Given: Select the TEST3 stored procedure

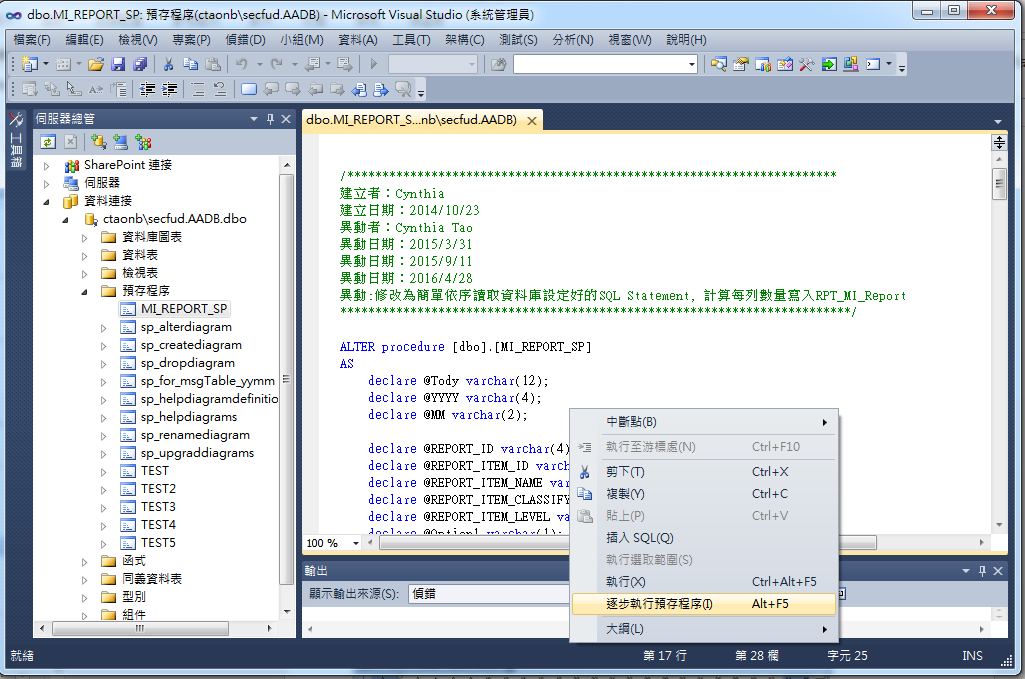Looking at the screenshot, I should point(158,507).
